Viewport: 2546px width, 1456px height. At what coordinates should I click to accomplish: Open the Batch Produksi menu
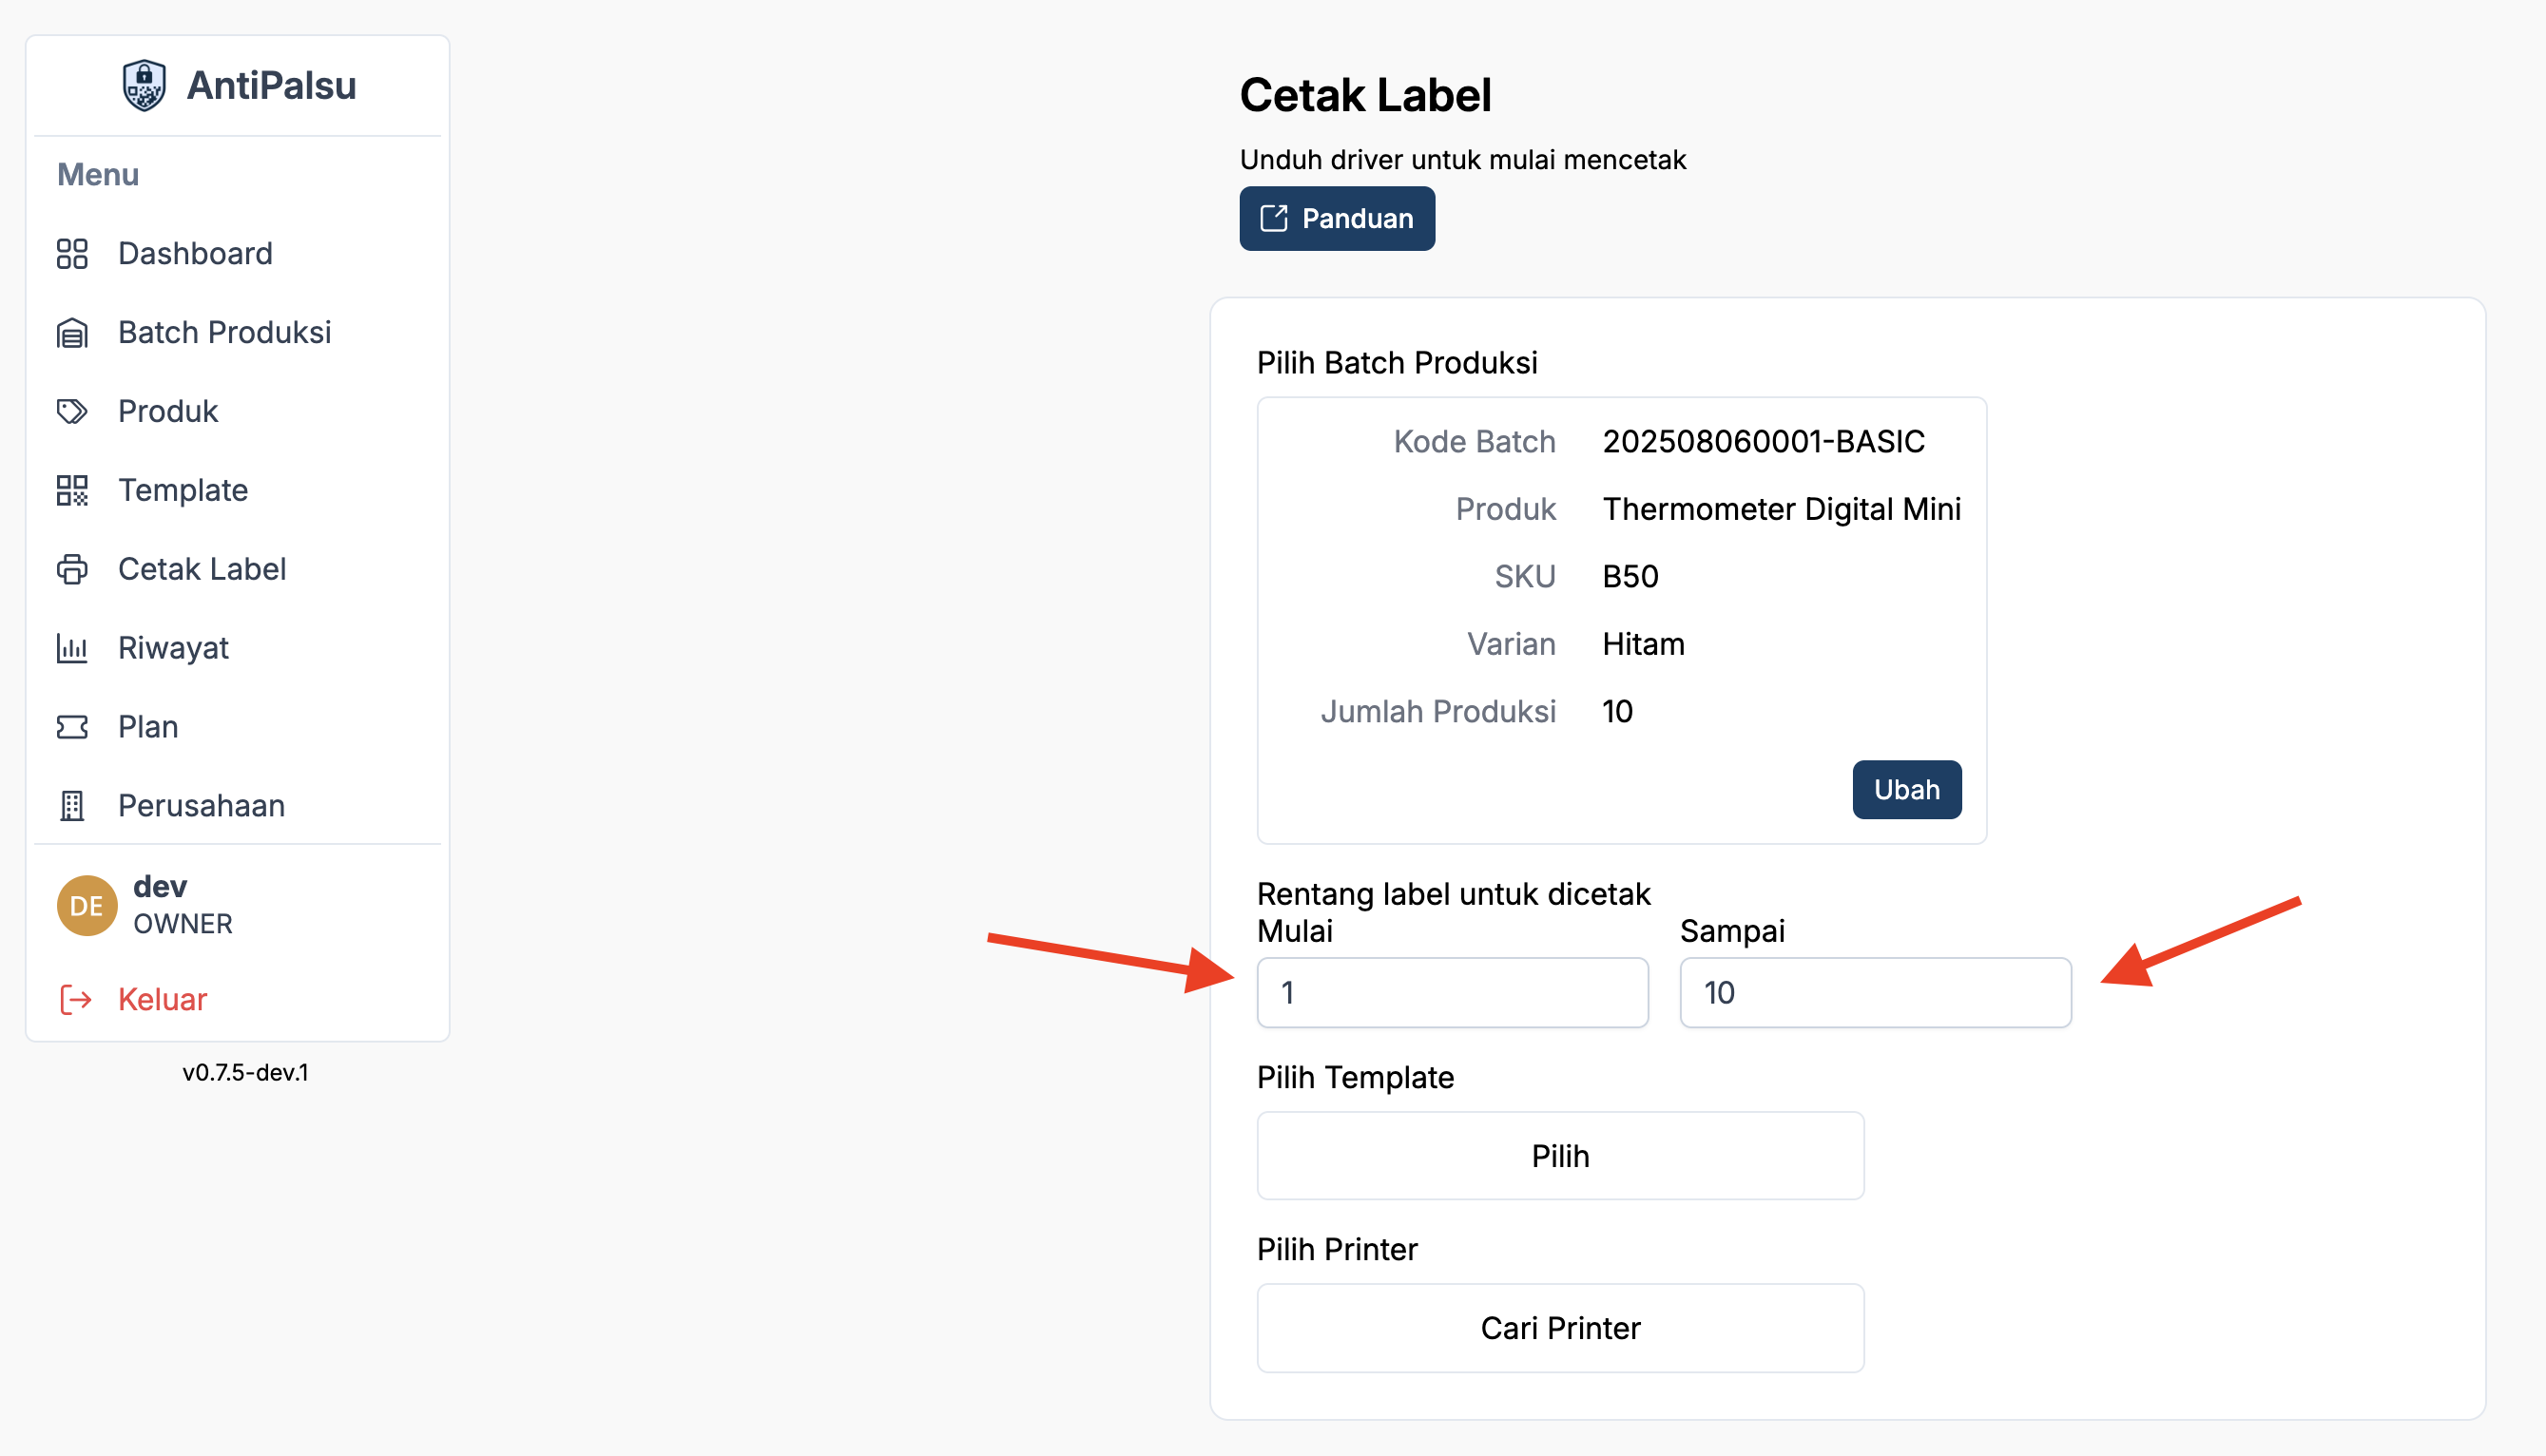pyautogui.click(x=224, y=333)
